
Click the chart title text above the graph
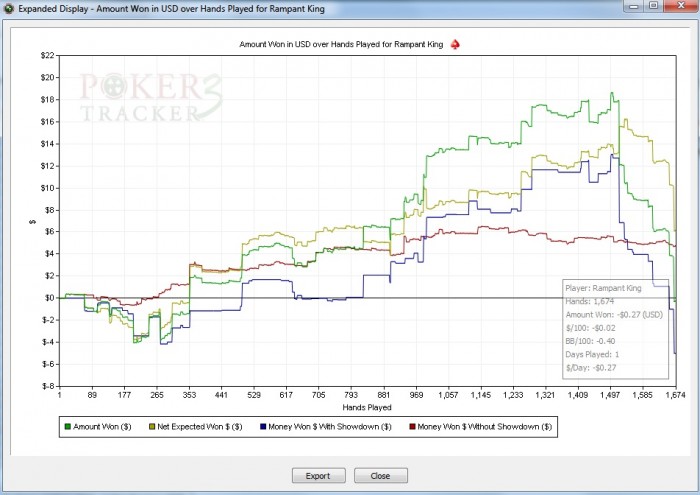341,44
